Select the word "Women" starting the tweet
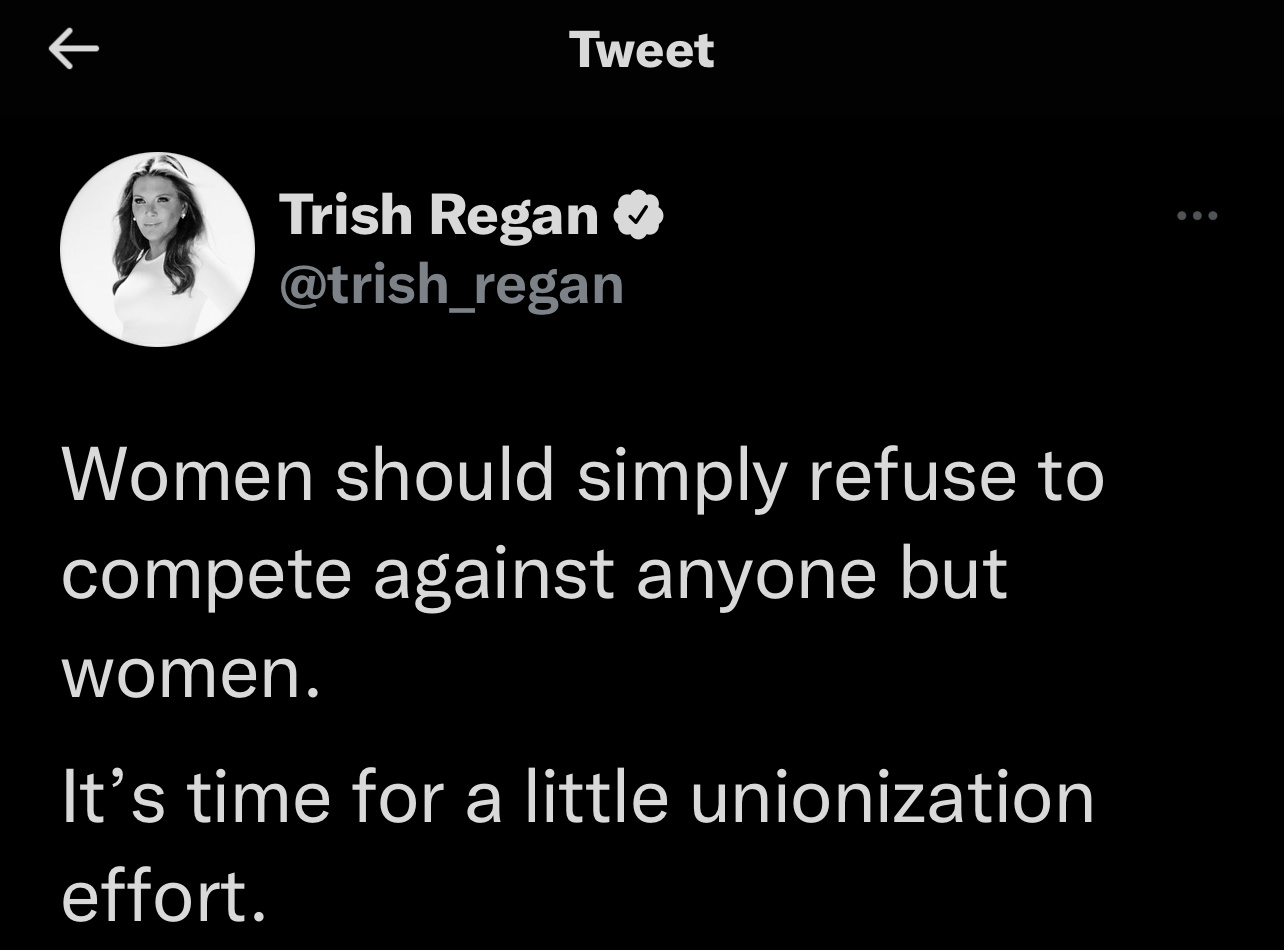Viewport: 1284px width, 950px height. 188,474
